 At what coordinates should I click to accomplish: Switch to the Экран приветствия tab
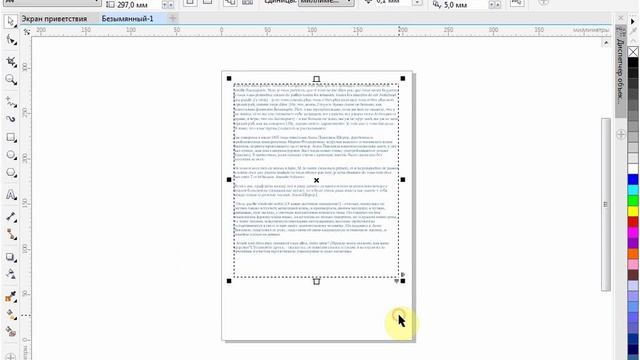pos(54,18)
